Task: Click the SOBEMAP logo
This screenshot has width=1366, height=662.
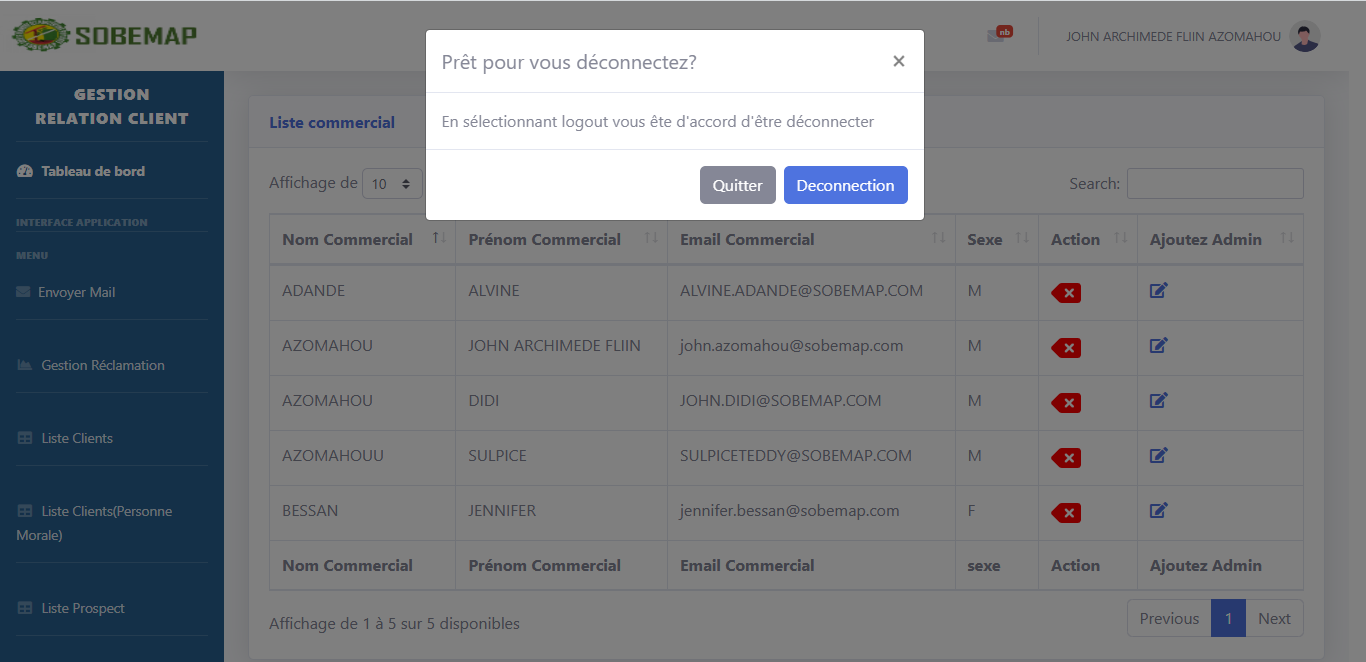Action: click(x=105, y=36)
